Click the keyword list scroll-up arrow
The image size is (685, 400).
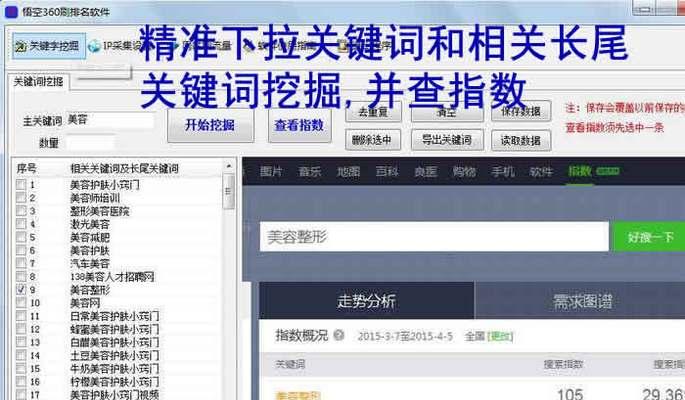click(x=228, y=167)
